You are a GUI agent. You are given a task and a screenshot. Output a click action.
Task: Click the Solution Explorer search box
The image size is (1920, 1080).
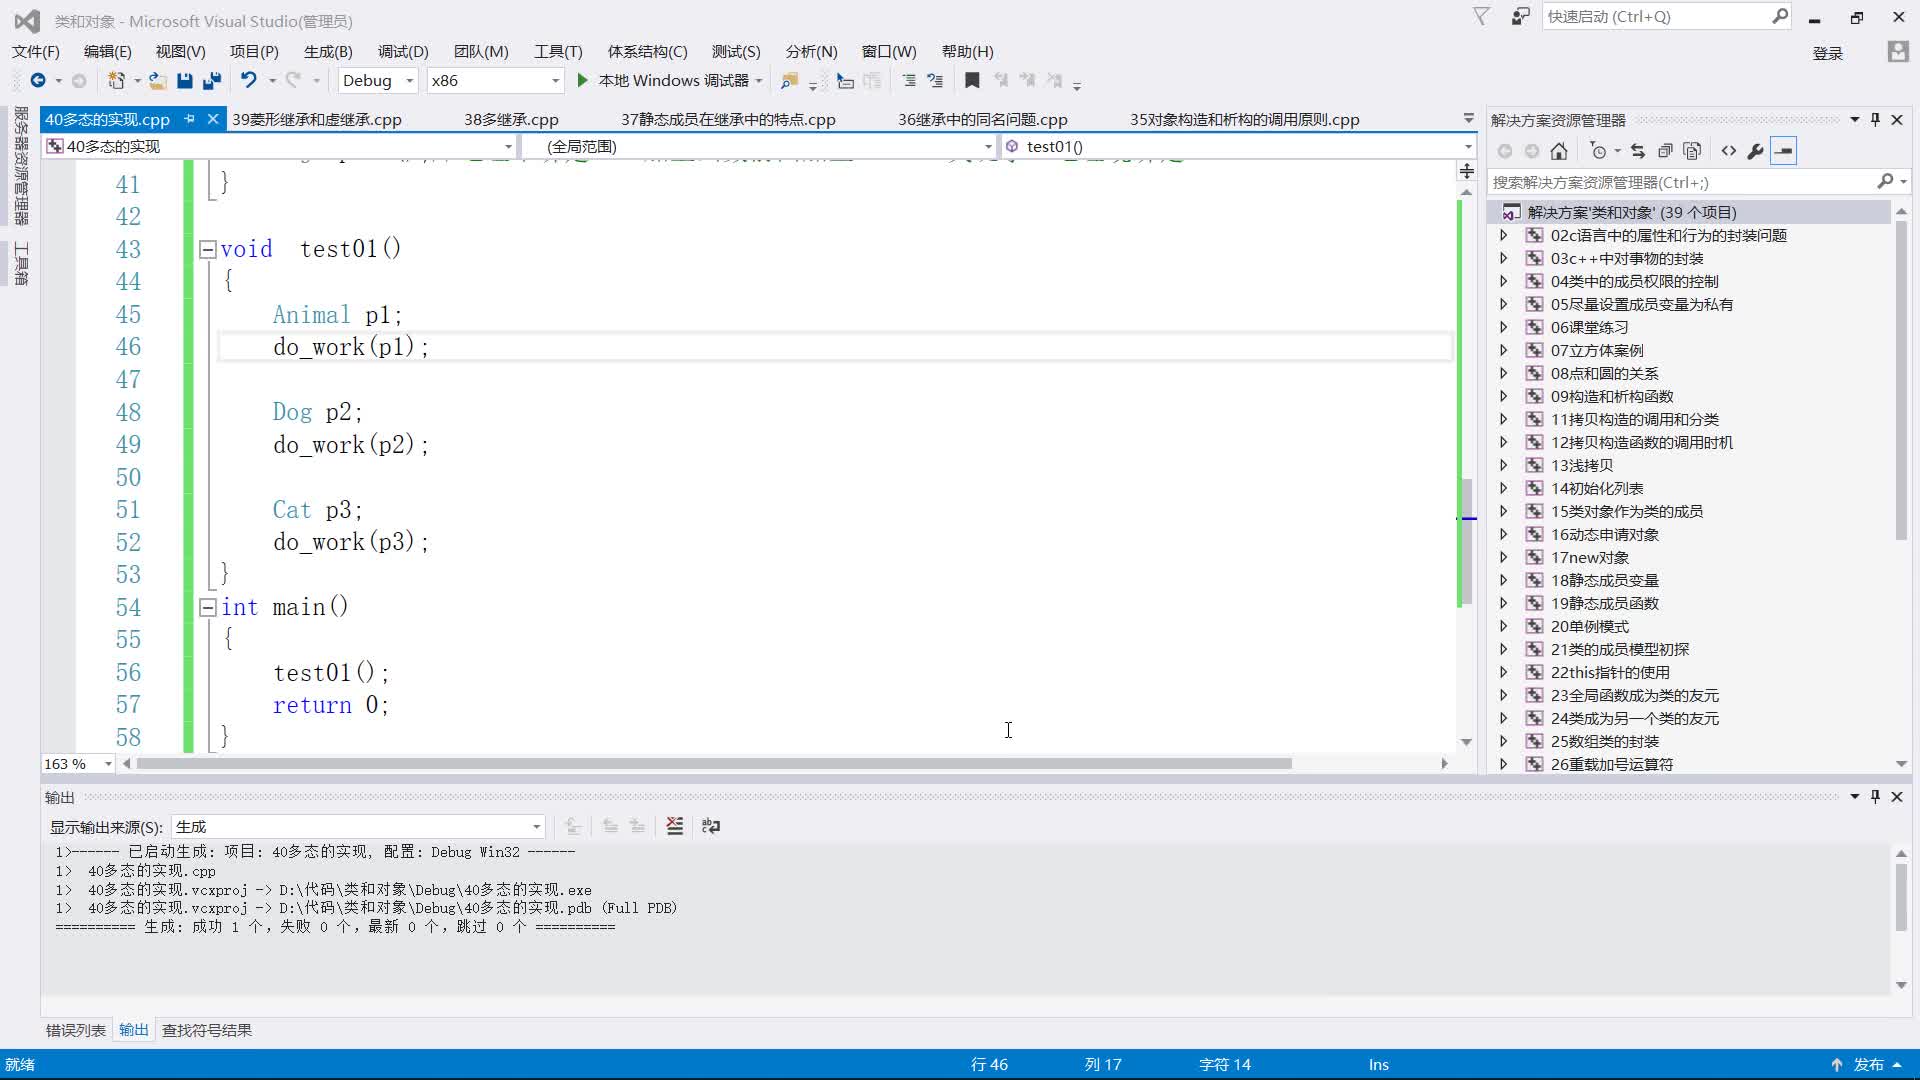pos(1697,182)
